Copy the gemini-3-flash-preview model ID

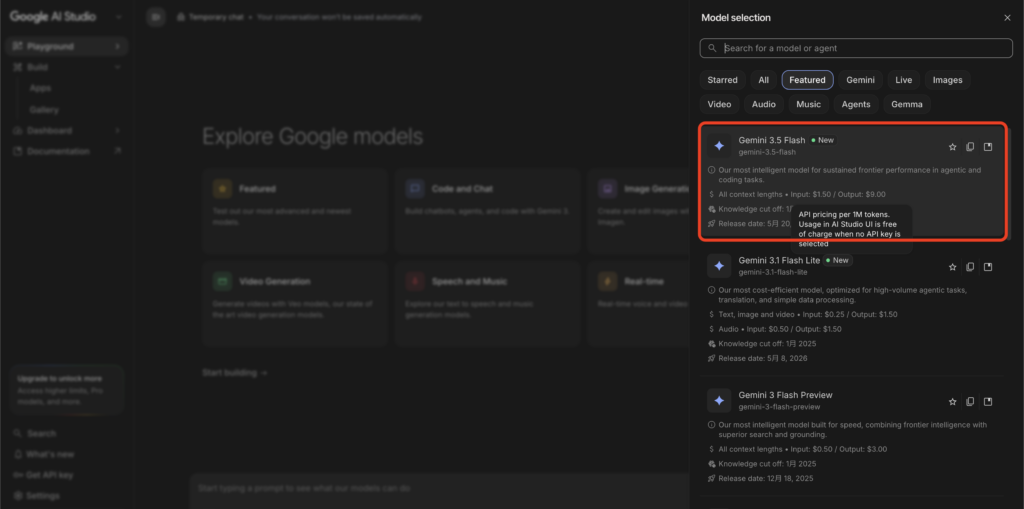coord(970,401)
